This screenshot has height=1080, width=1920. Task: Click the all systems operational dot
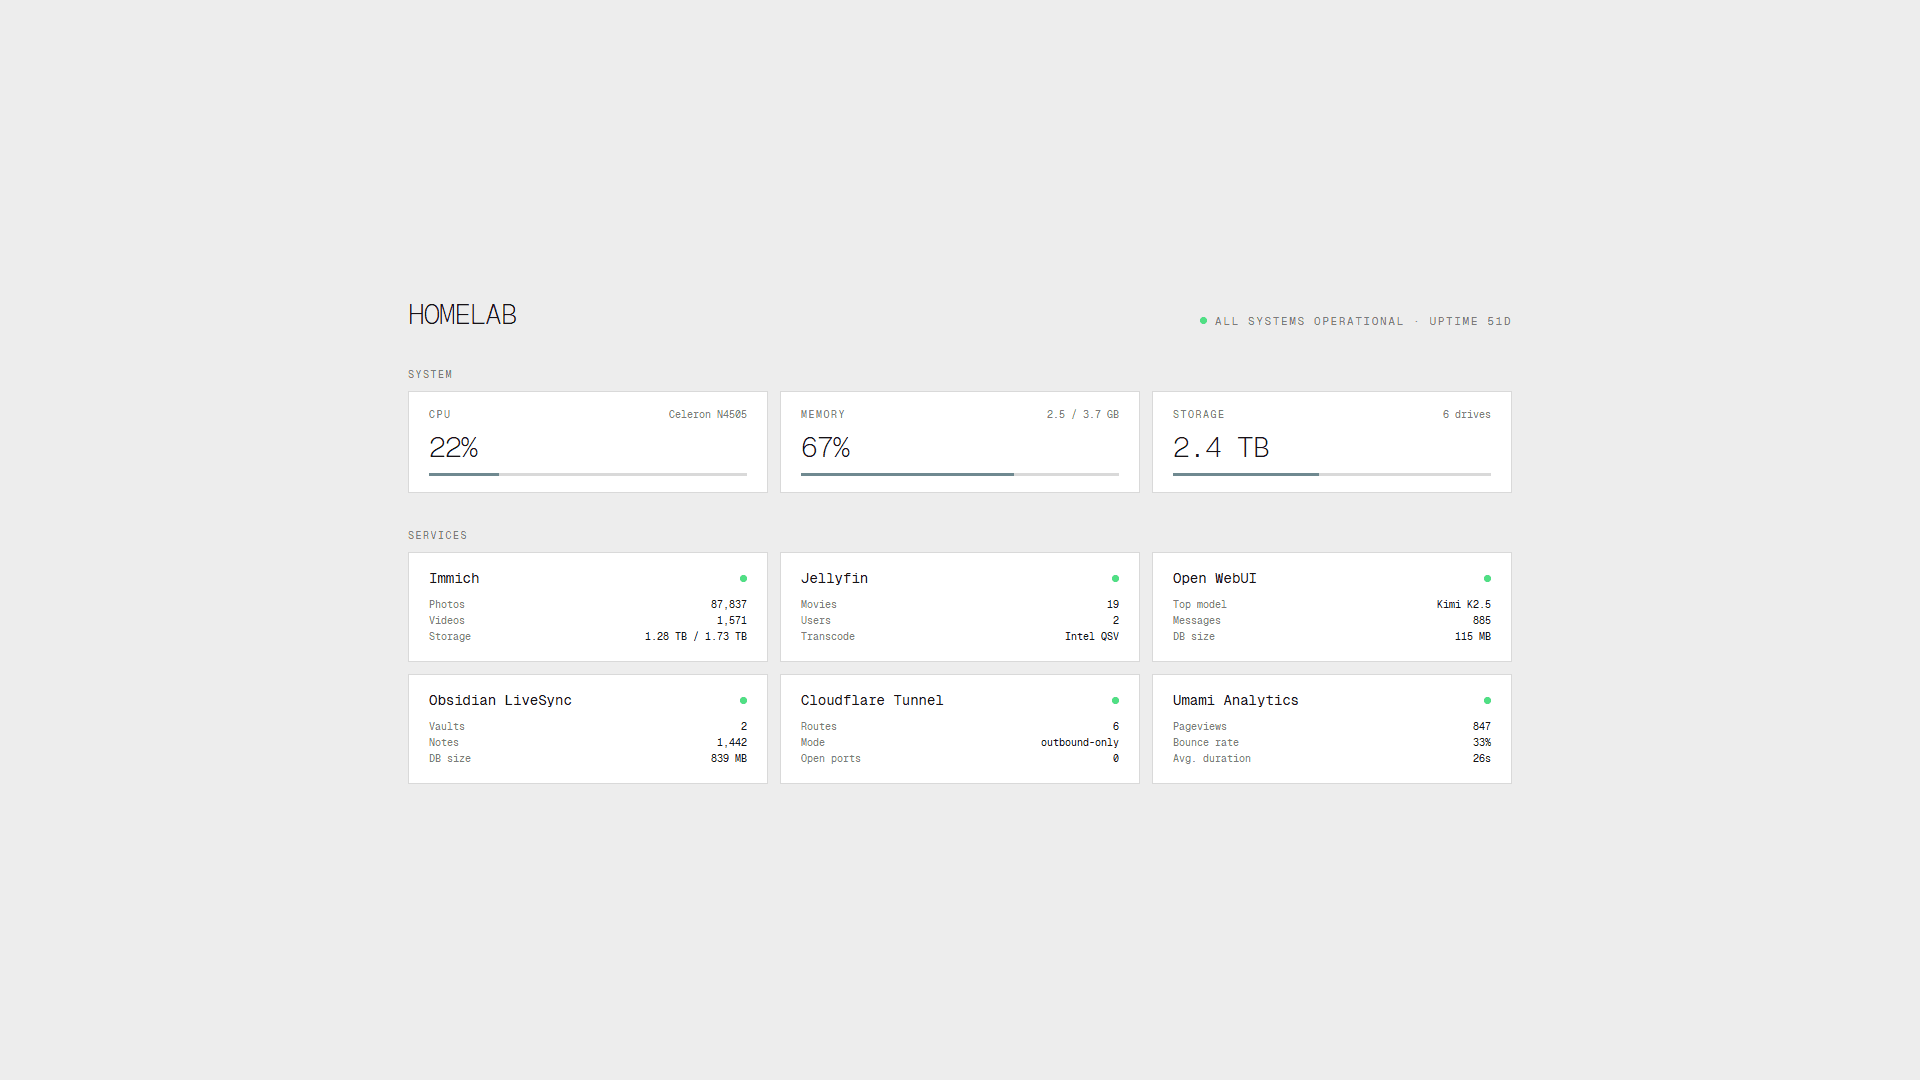pyautogui.click(x=1203, y=321)
